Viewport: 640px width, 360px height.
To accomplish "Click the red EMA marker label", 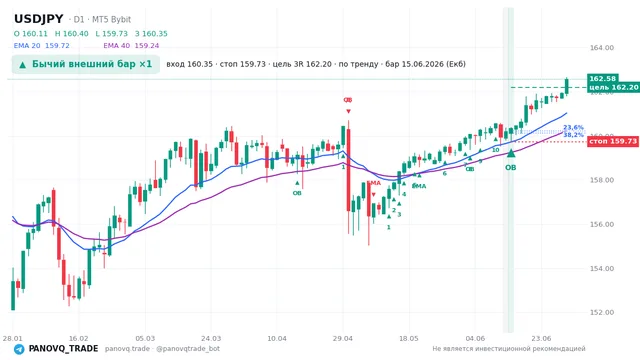I will (x=374, y=183).
